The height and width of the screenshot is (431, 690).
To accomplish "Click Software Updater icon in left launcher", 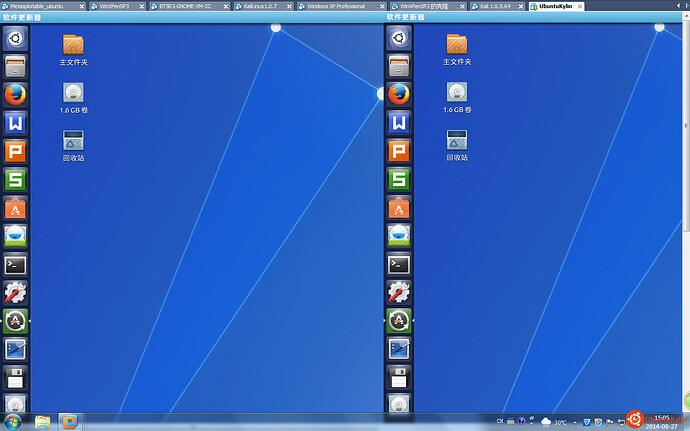I will [15, 321].
